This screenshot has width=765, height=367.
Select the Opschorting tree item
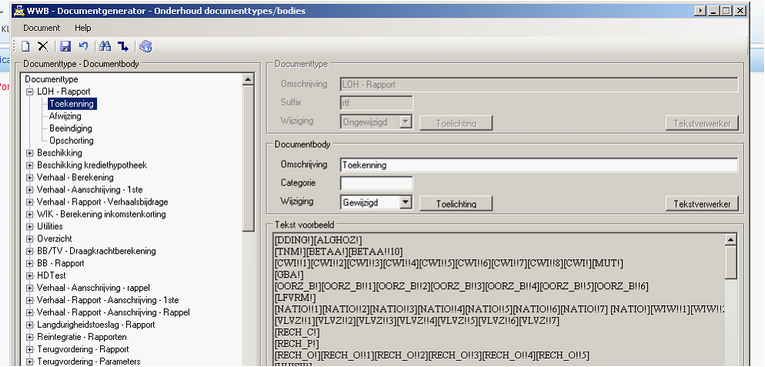(71, 141)
